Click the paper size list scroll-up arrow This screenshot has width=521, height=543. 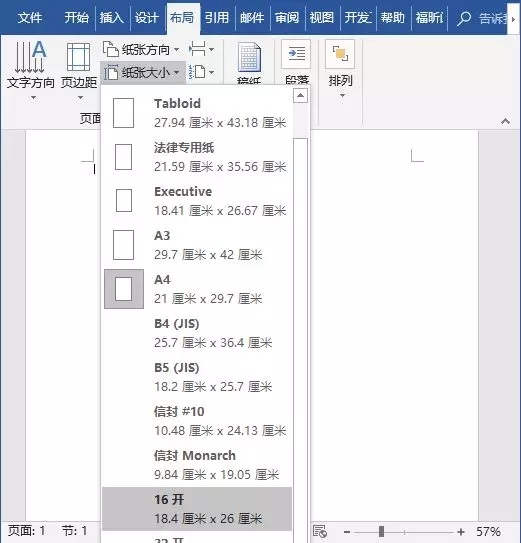[x=300, y=95]
